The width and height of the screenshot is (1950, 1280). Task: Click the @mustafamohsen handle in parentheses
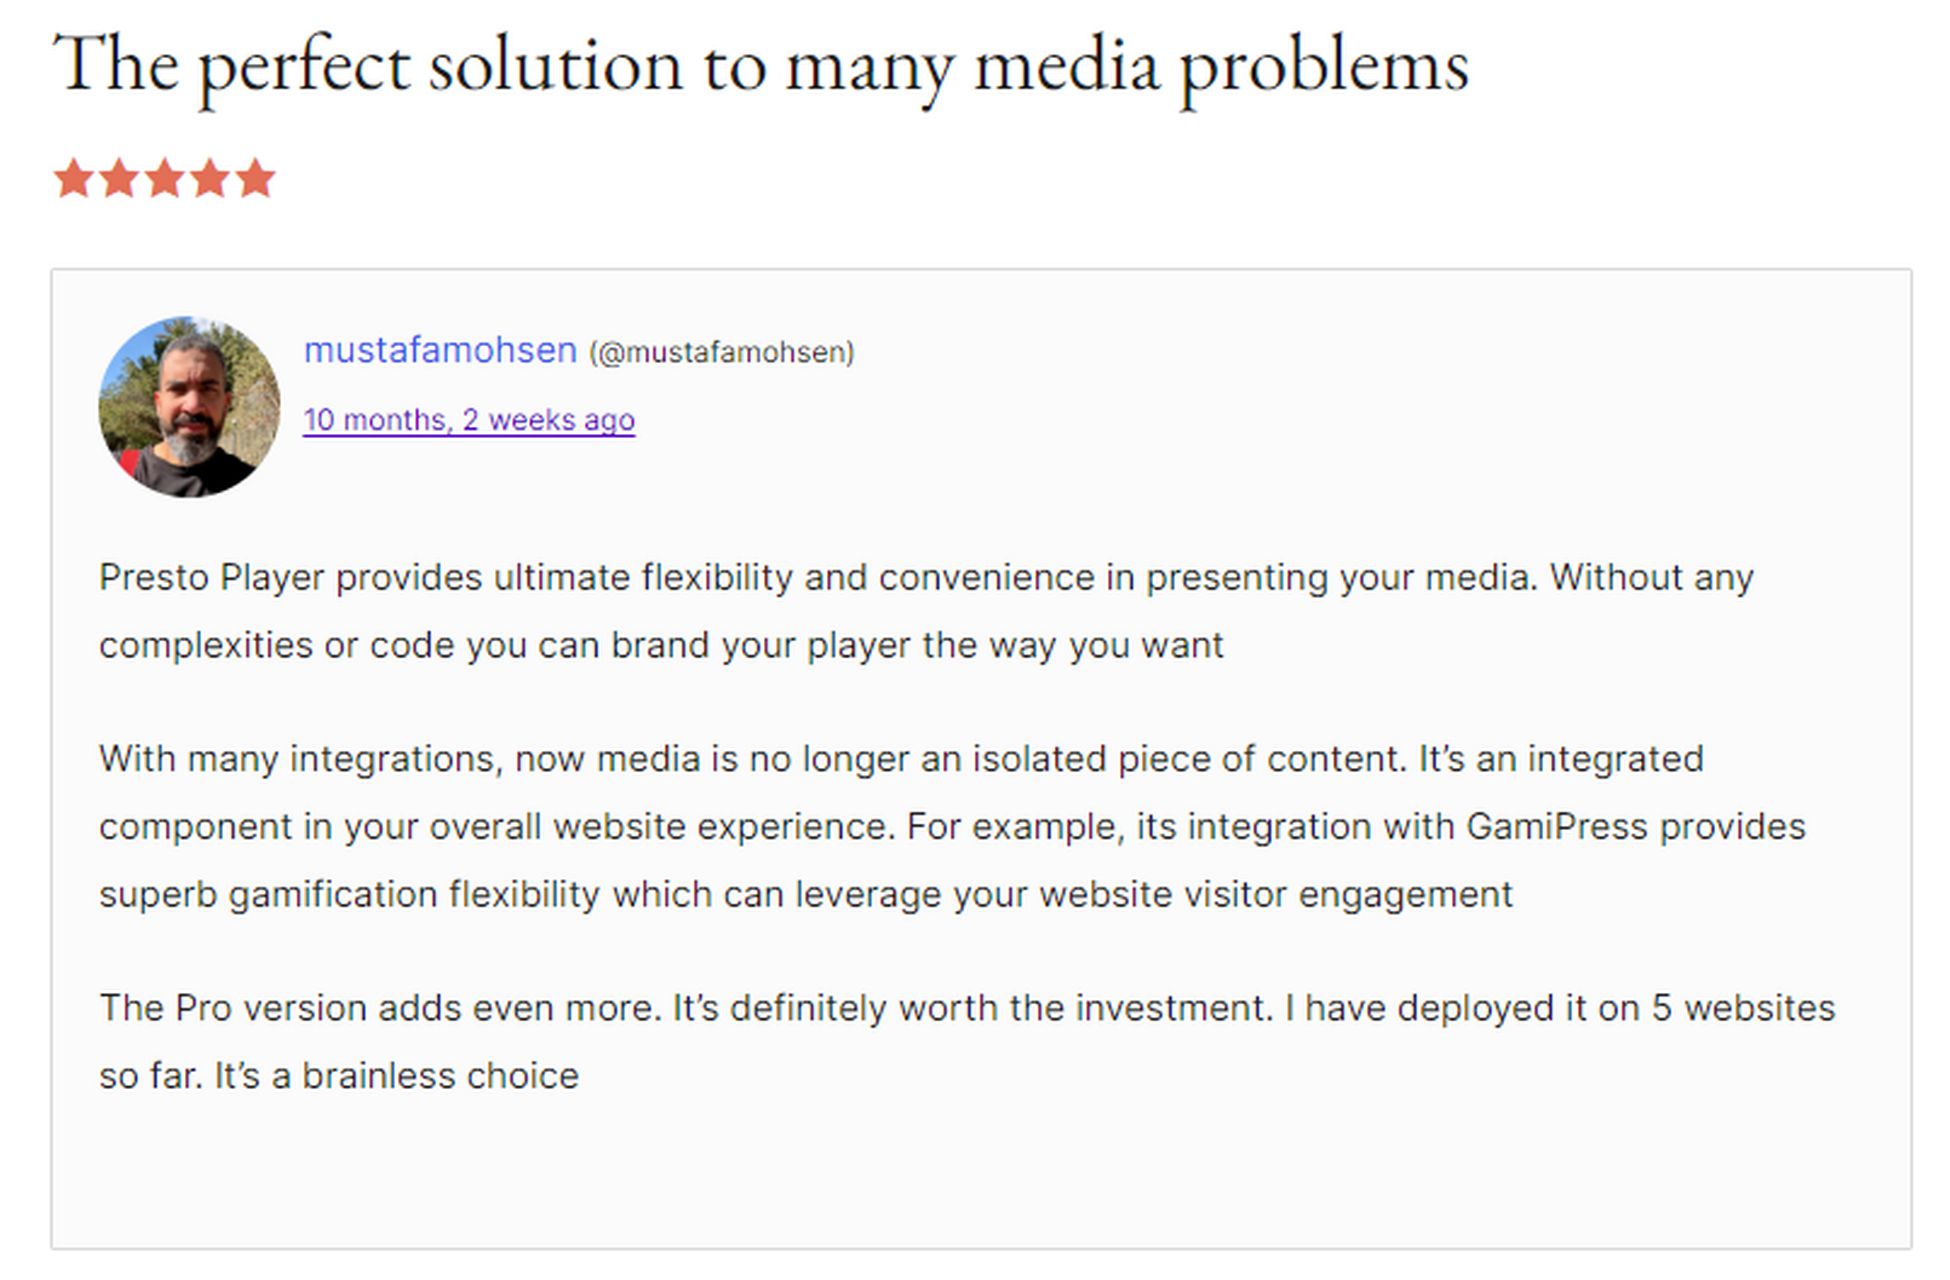coord(722,352)
